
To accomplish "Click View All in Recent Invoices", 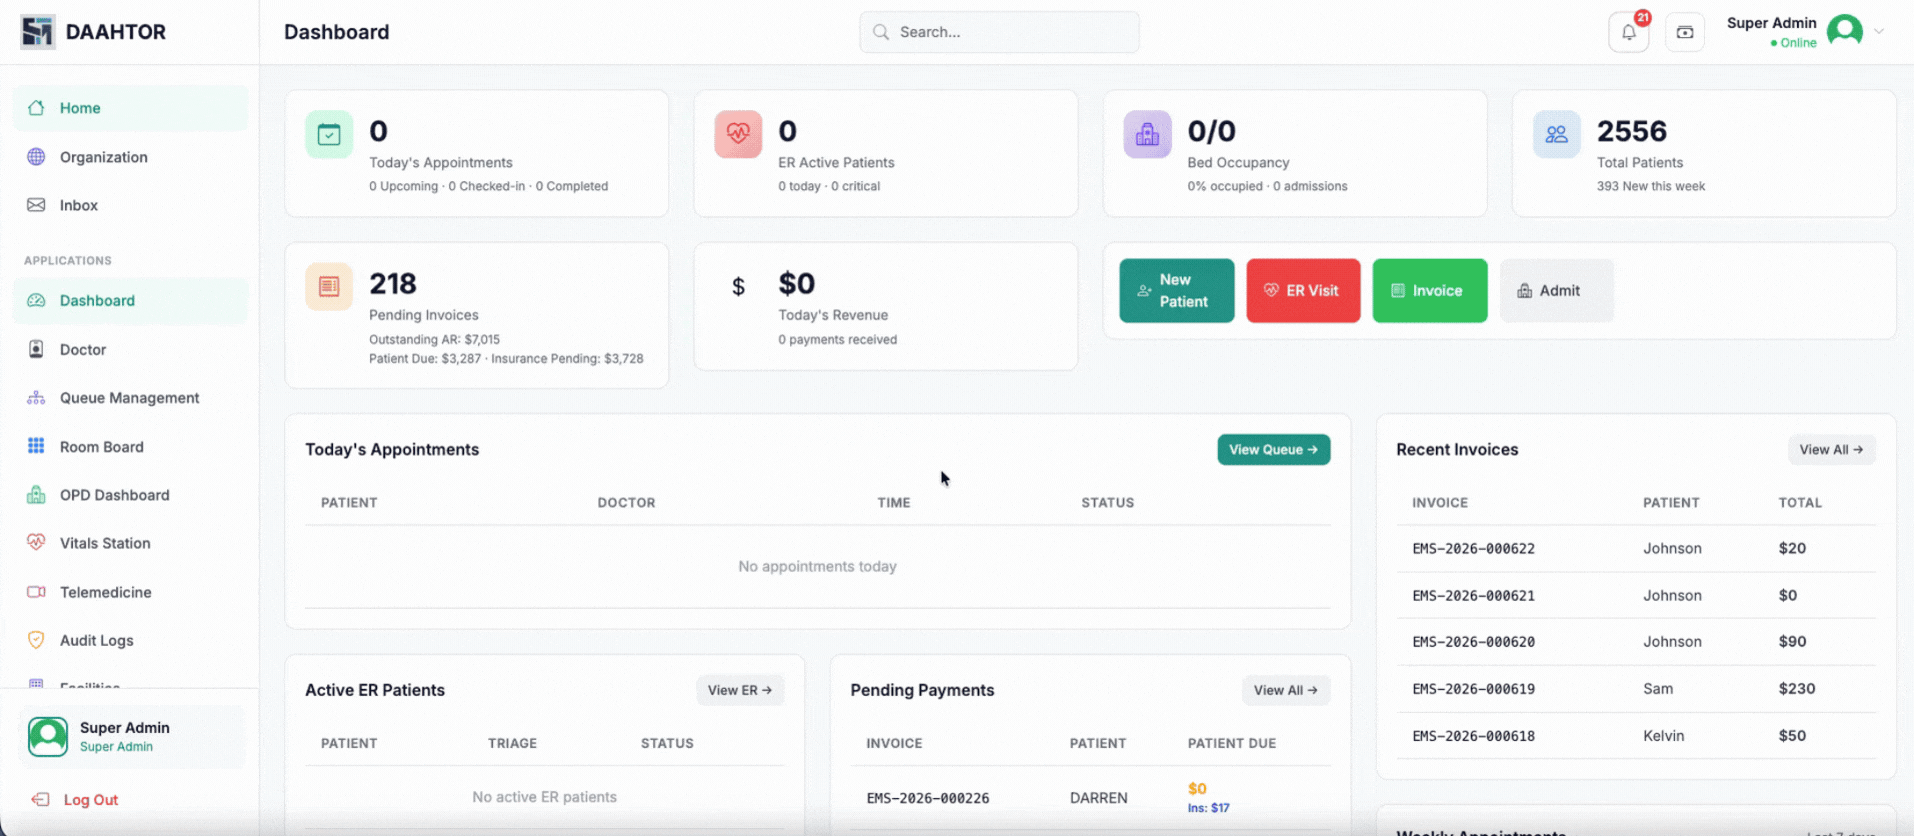I will (1832, 450).
